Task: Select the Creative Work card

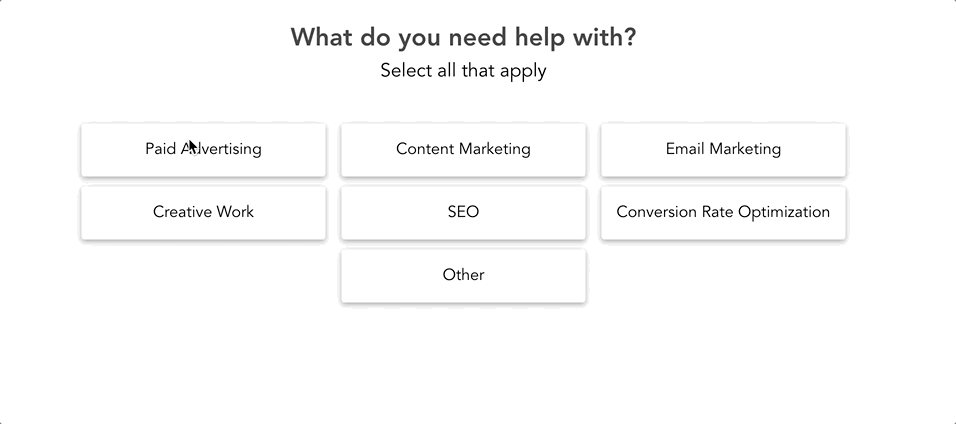Action: [x=203, y=212]
